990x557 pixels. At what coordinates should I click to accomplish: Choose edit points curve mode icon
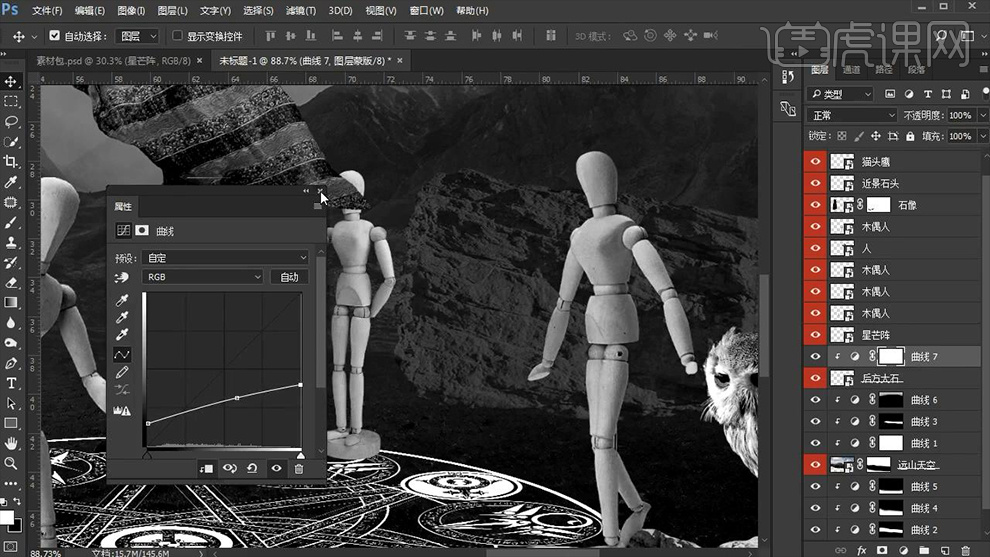[x=122, y=354]
